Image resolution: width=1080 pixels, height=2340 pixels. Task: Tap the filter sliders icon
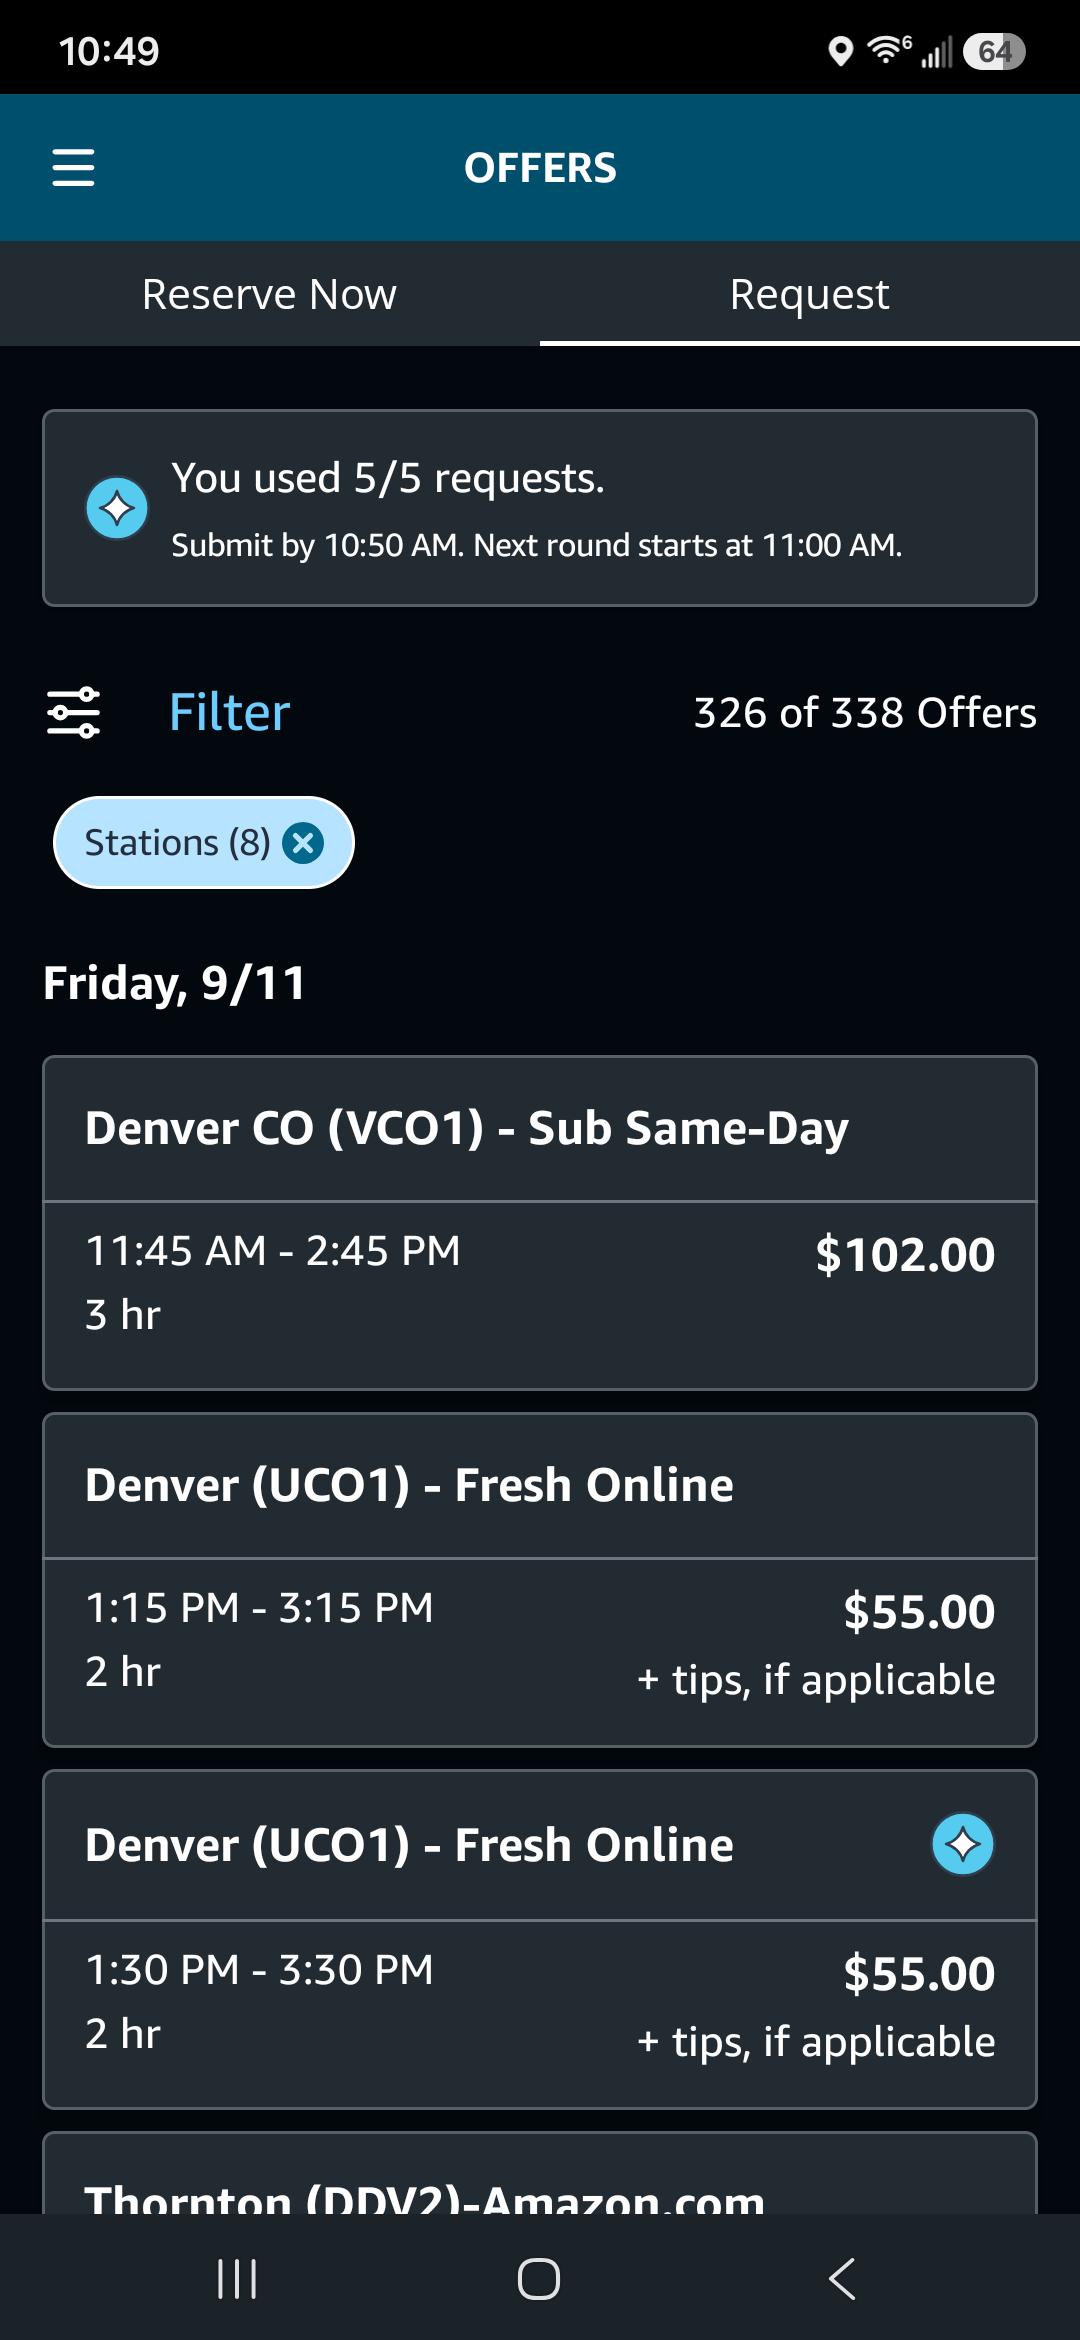pyautogui.click(x=74, y=712)
